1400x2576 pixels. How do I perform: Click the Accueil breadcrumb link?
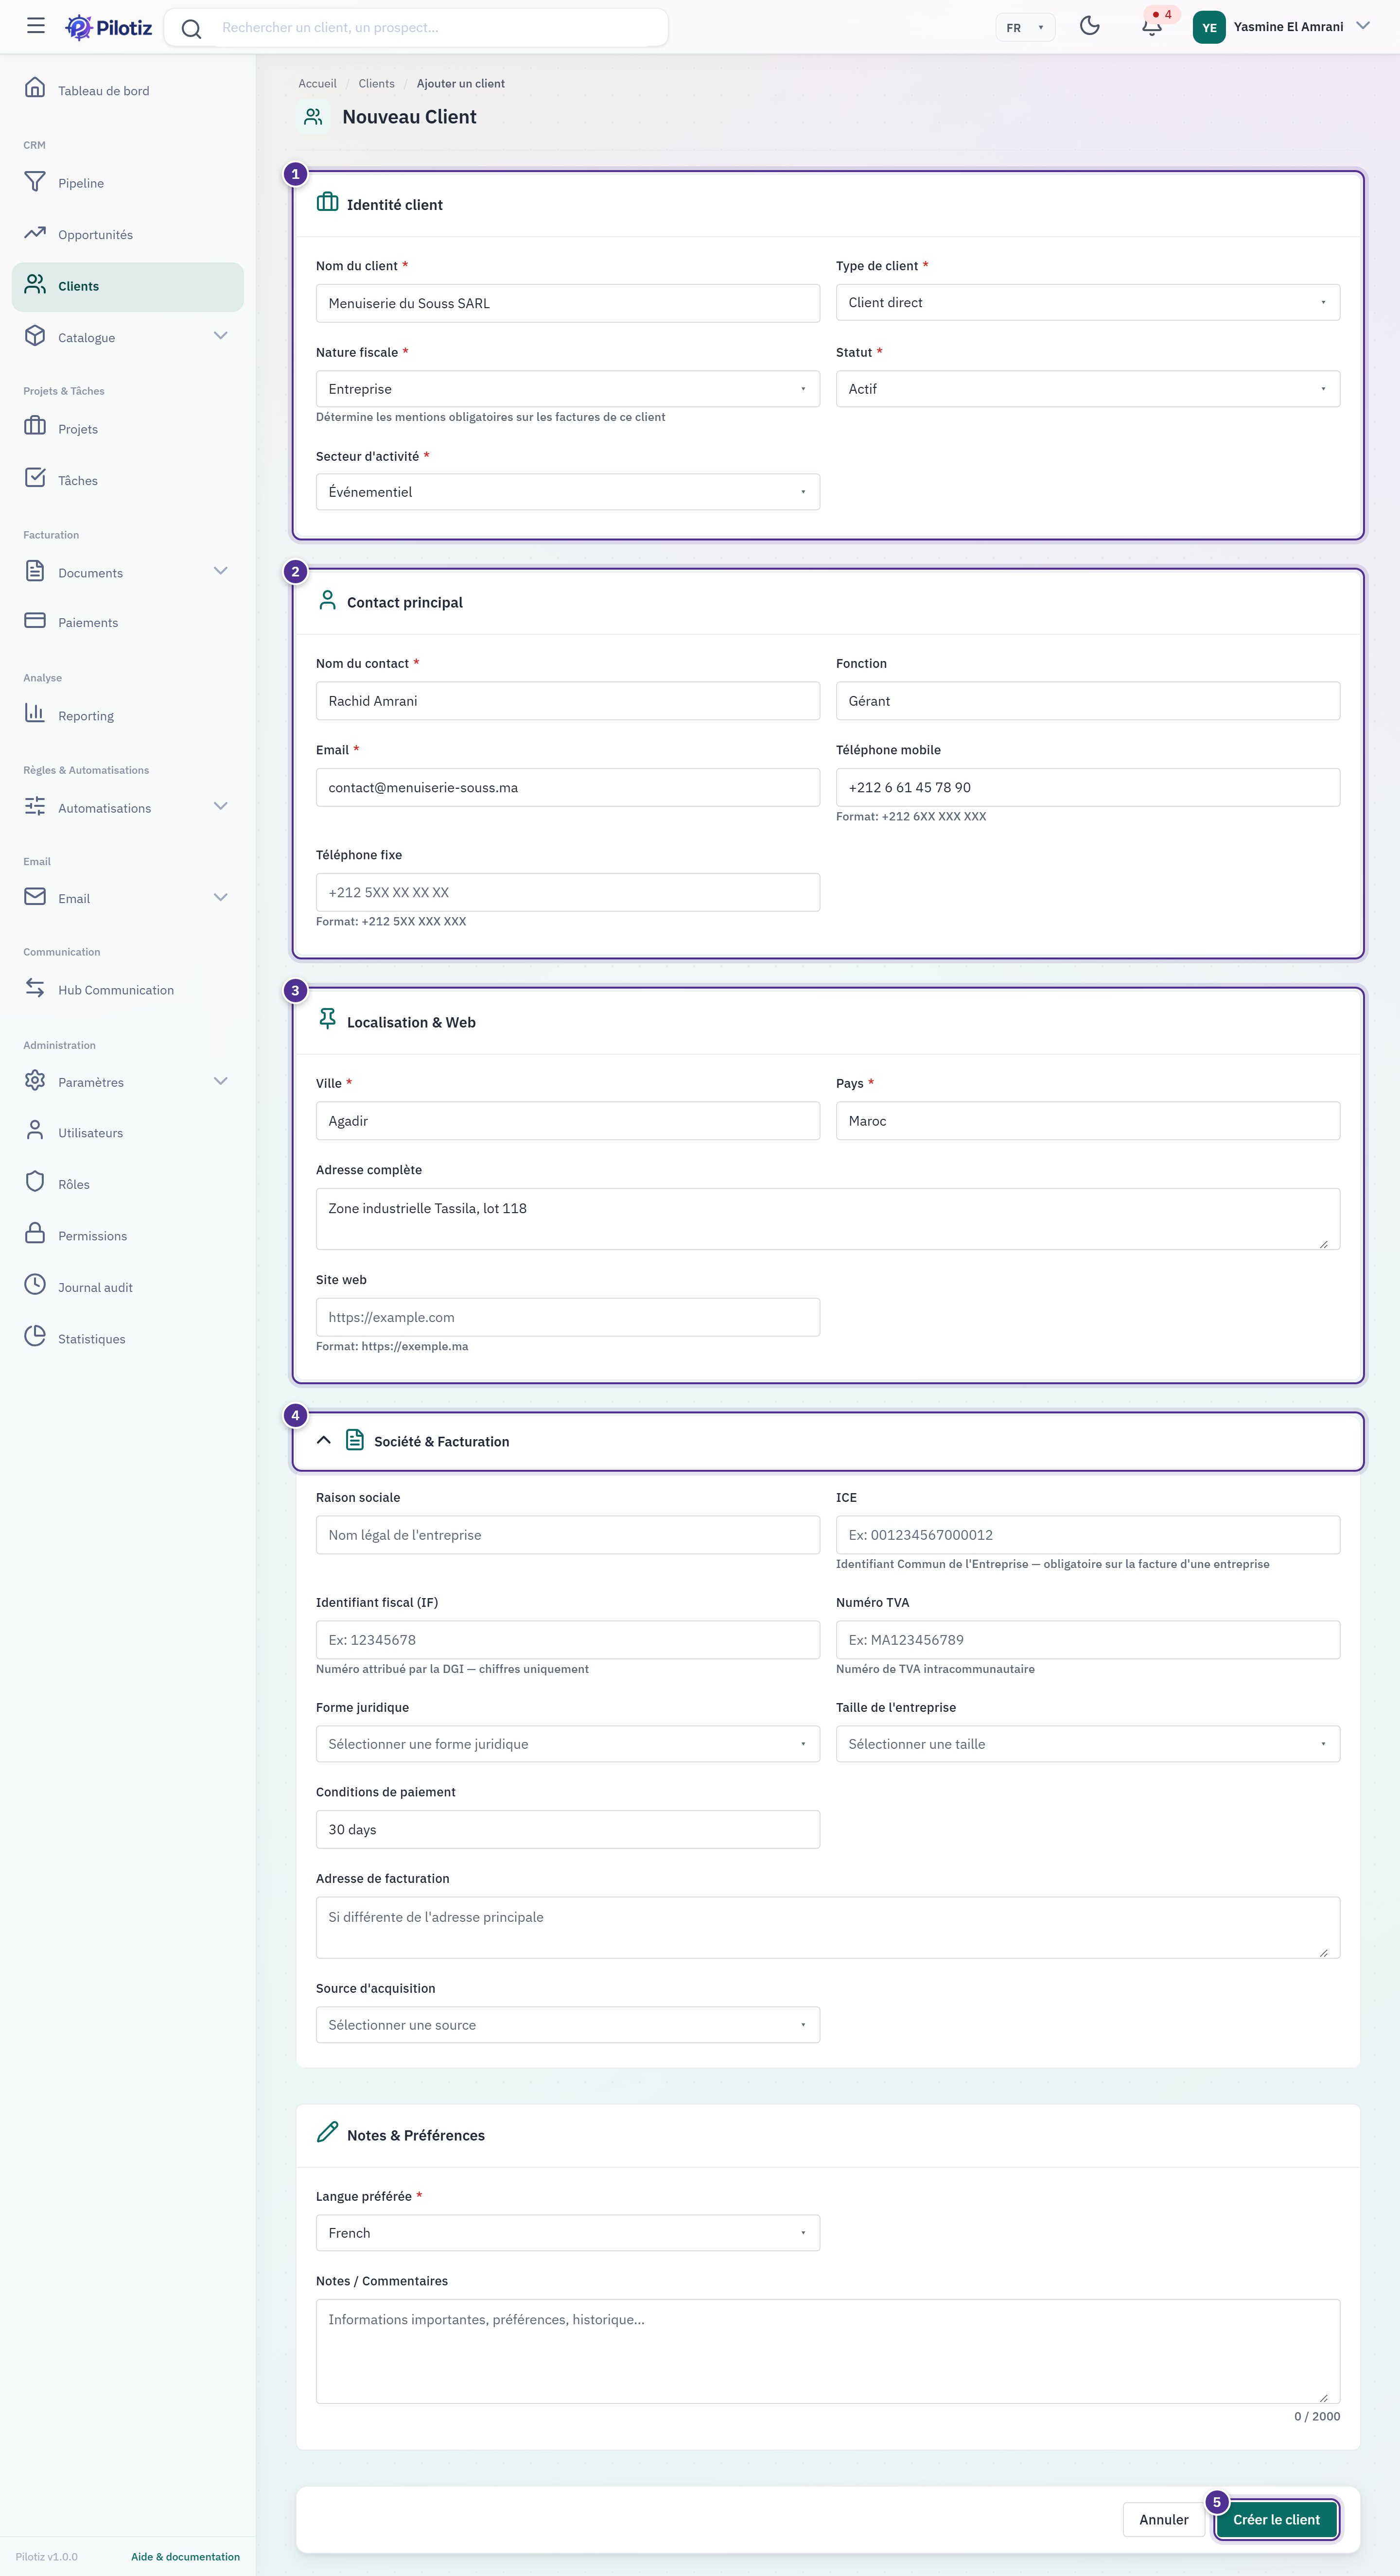(x=317, y=84)
